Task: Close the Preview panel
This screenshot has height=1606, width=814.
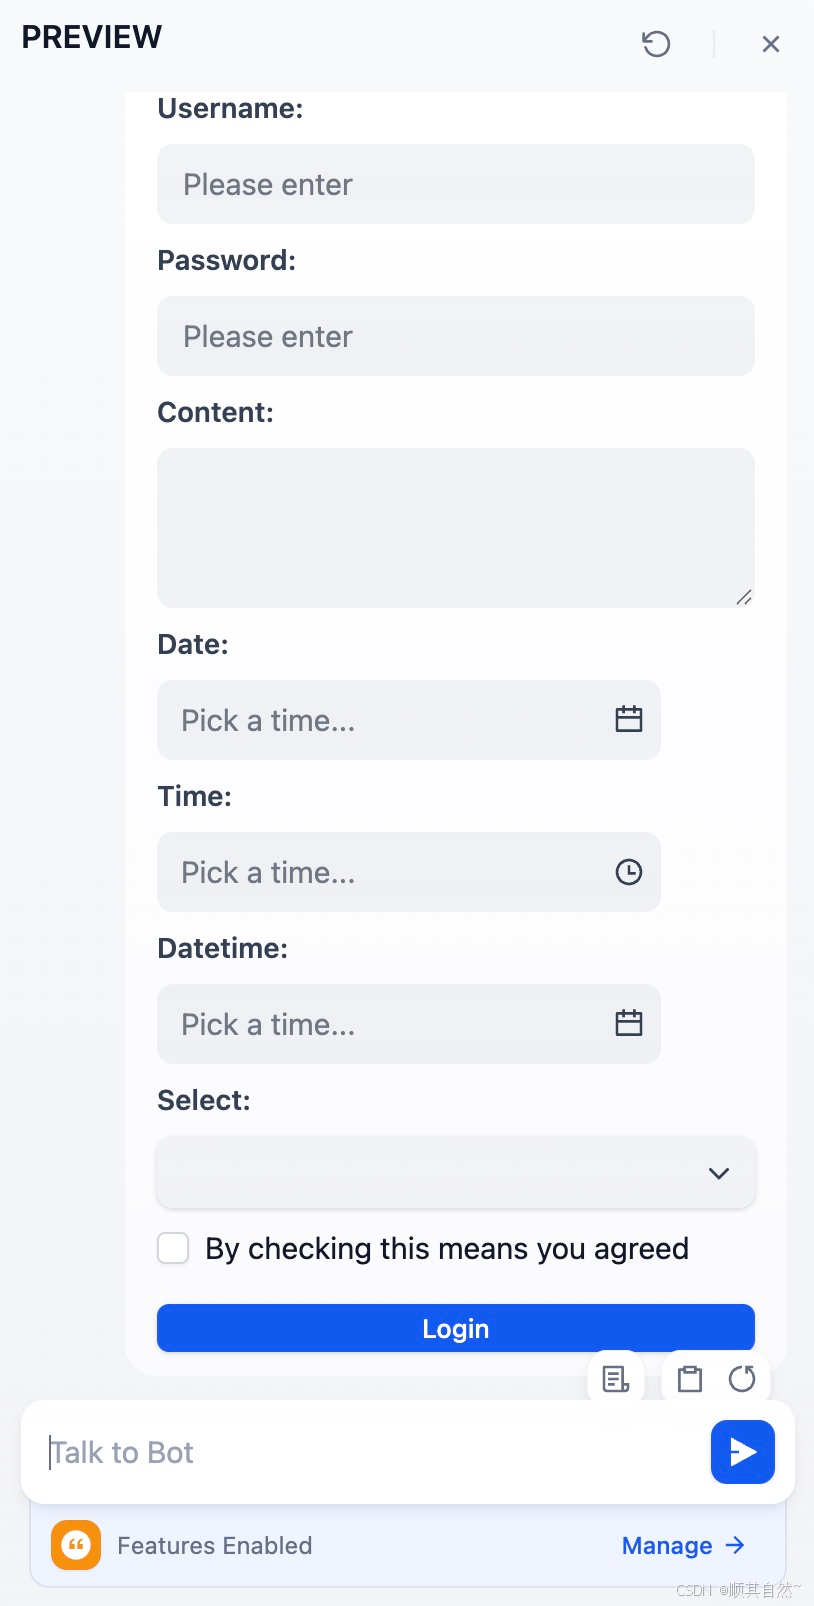Action: (770, 44)
